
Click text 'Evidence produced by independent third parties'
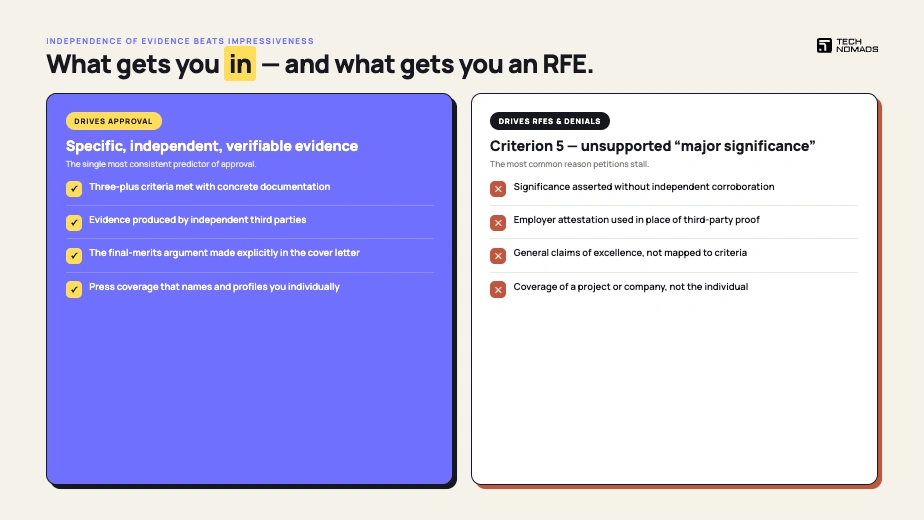pos(197,219)
